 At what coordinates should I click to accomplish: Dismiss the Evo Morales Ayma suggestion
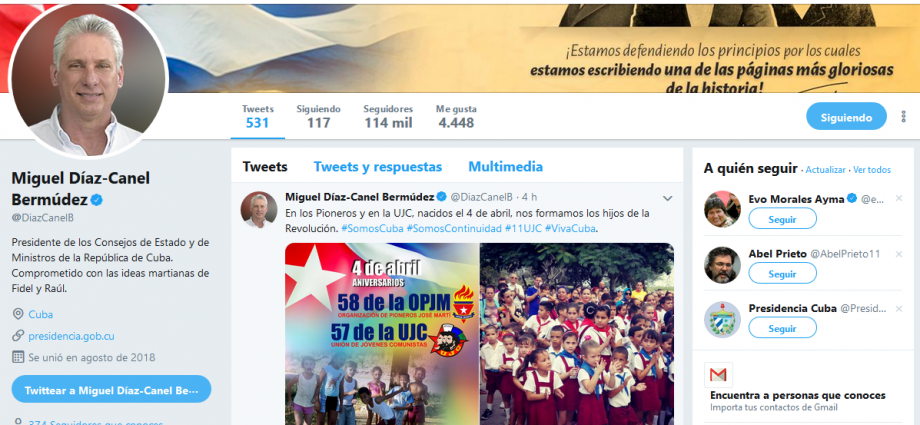pos(899,199)
